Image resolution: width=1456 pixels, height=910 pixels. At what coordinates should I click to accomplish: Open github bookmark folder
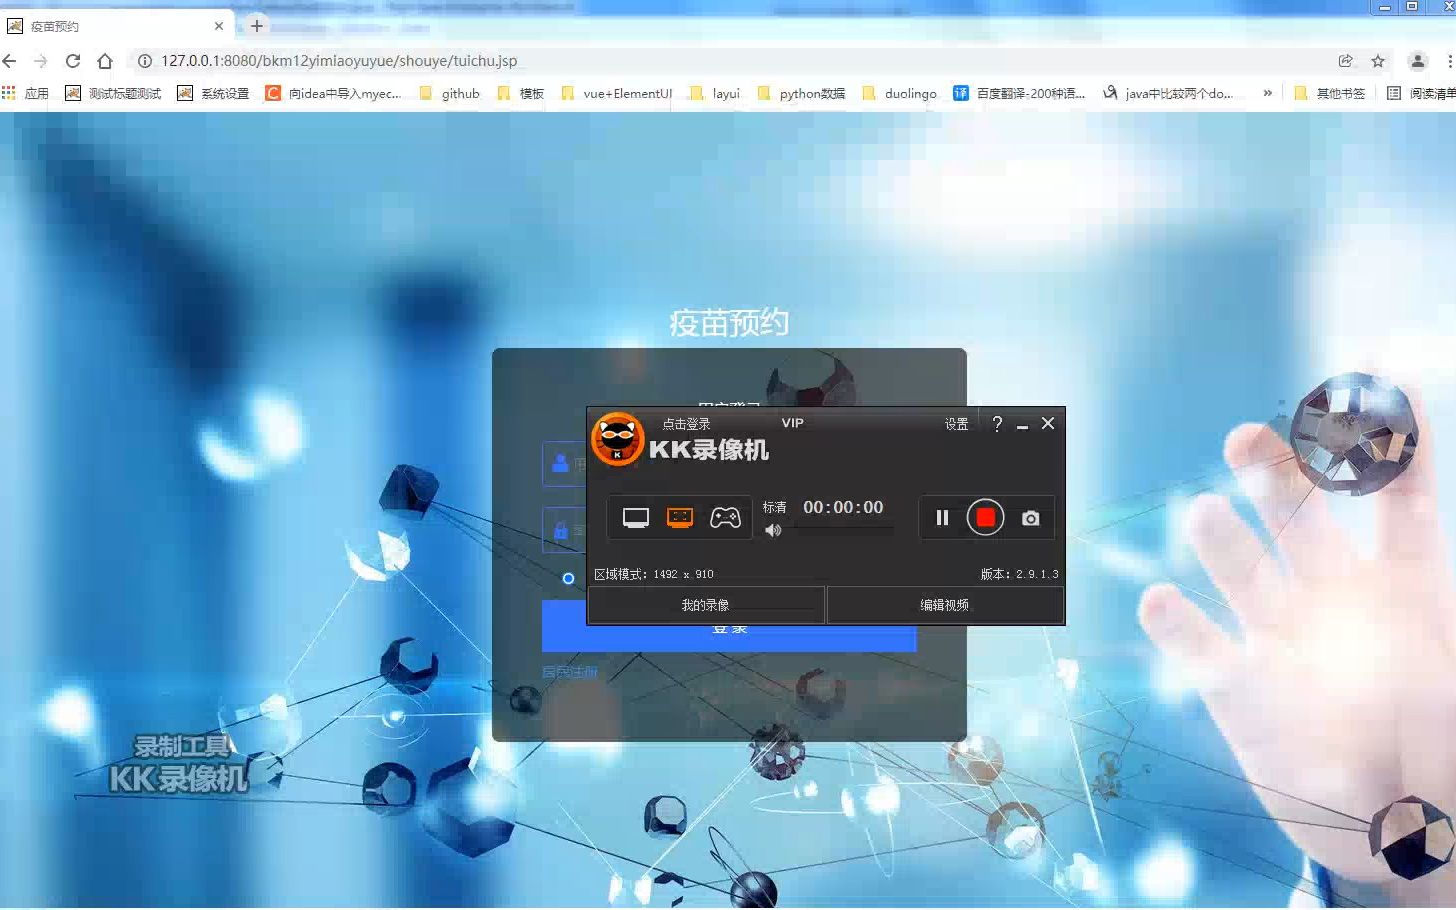pos(450,93)
